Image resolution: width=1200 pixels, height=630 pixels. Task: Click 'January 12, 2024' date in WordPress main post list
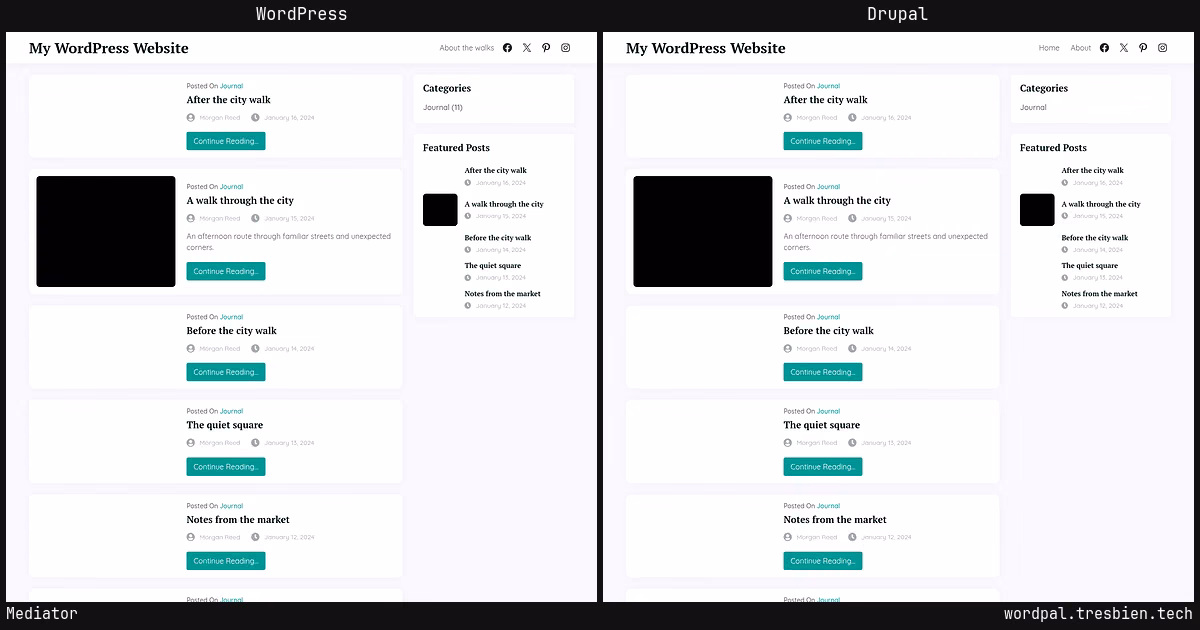pyautogui.click(x=289, y=538)
